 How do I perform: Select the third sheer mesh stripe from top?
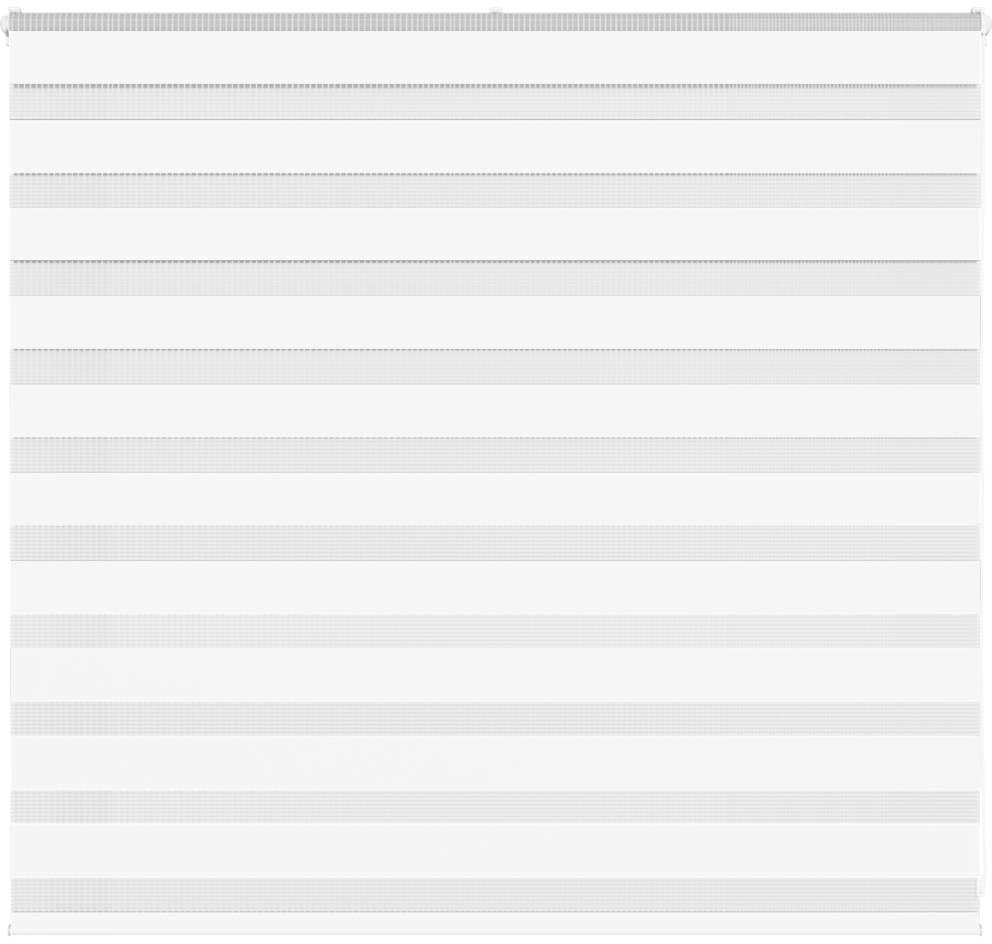coord(495,278)
